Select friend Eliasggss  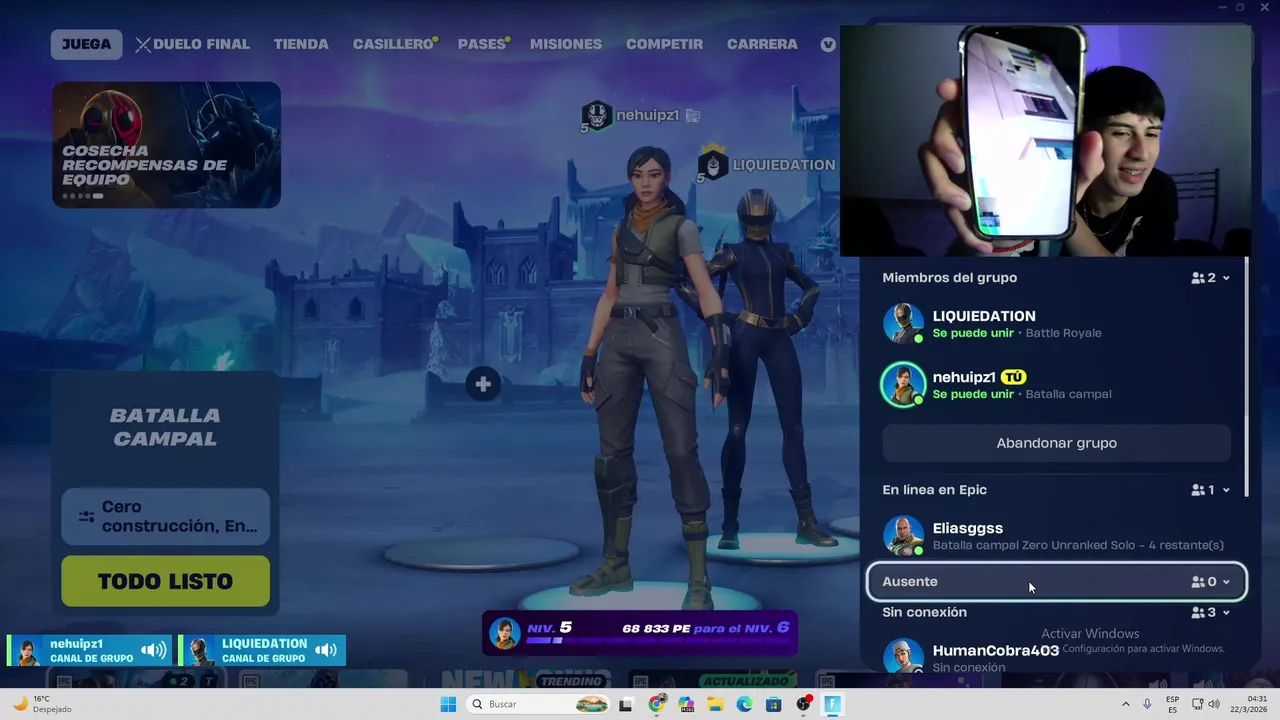click(1056, 536)
